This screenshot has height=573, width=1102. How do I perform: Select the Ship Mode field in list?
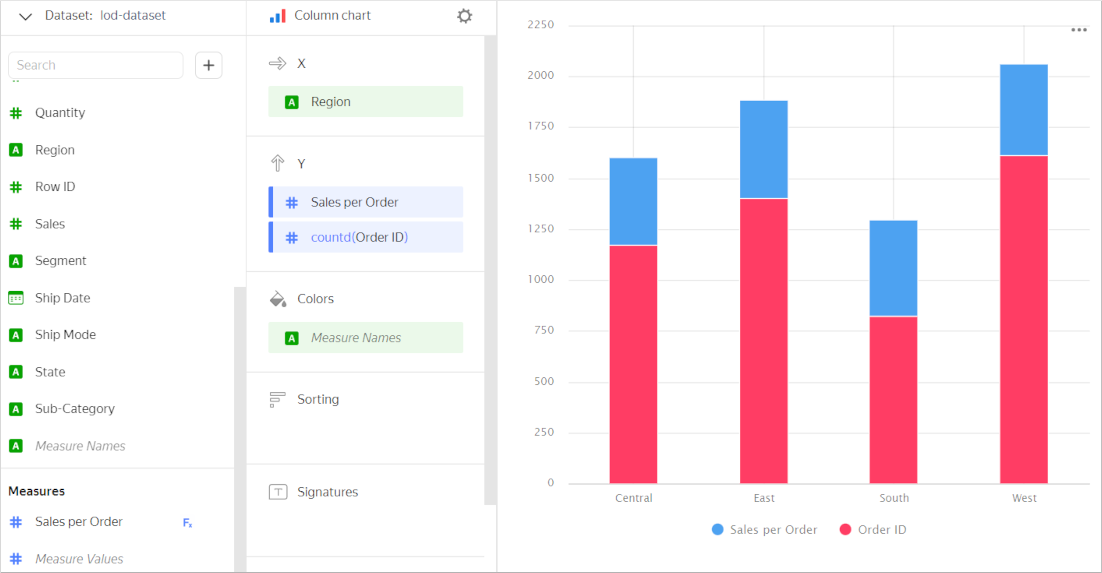[65, 335]
